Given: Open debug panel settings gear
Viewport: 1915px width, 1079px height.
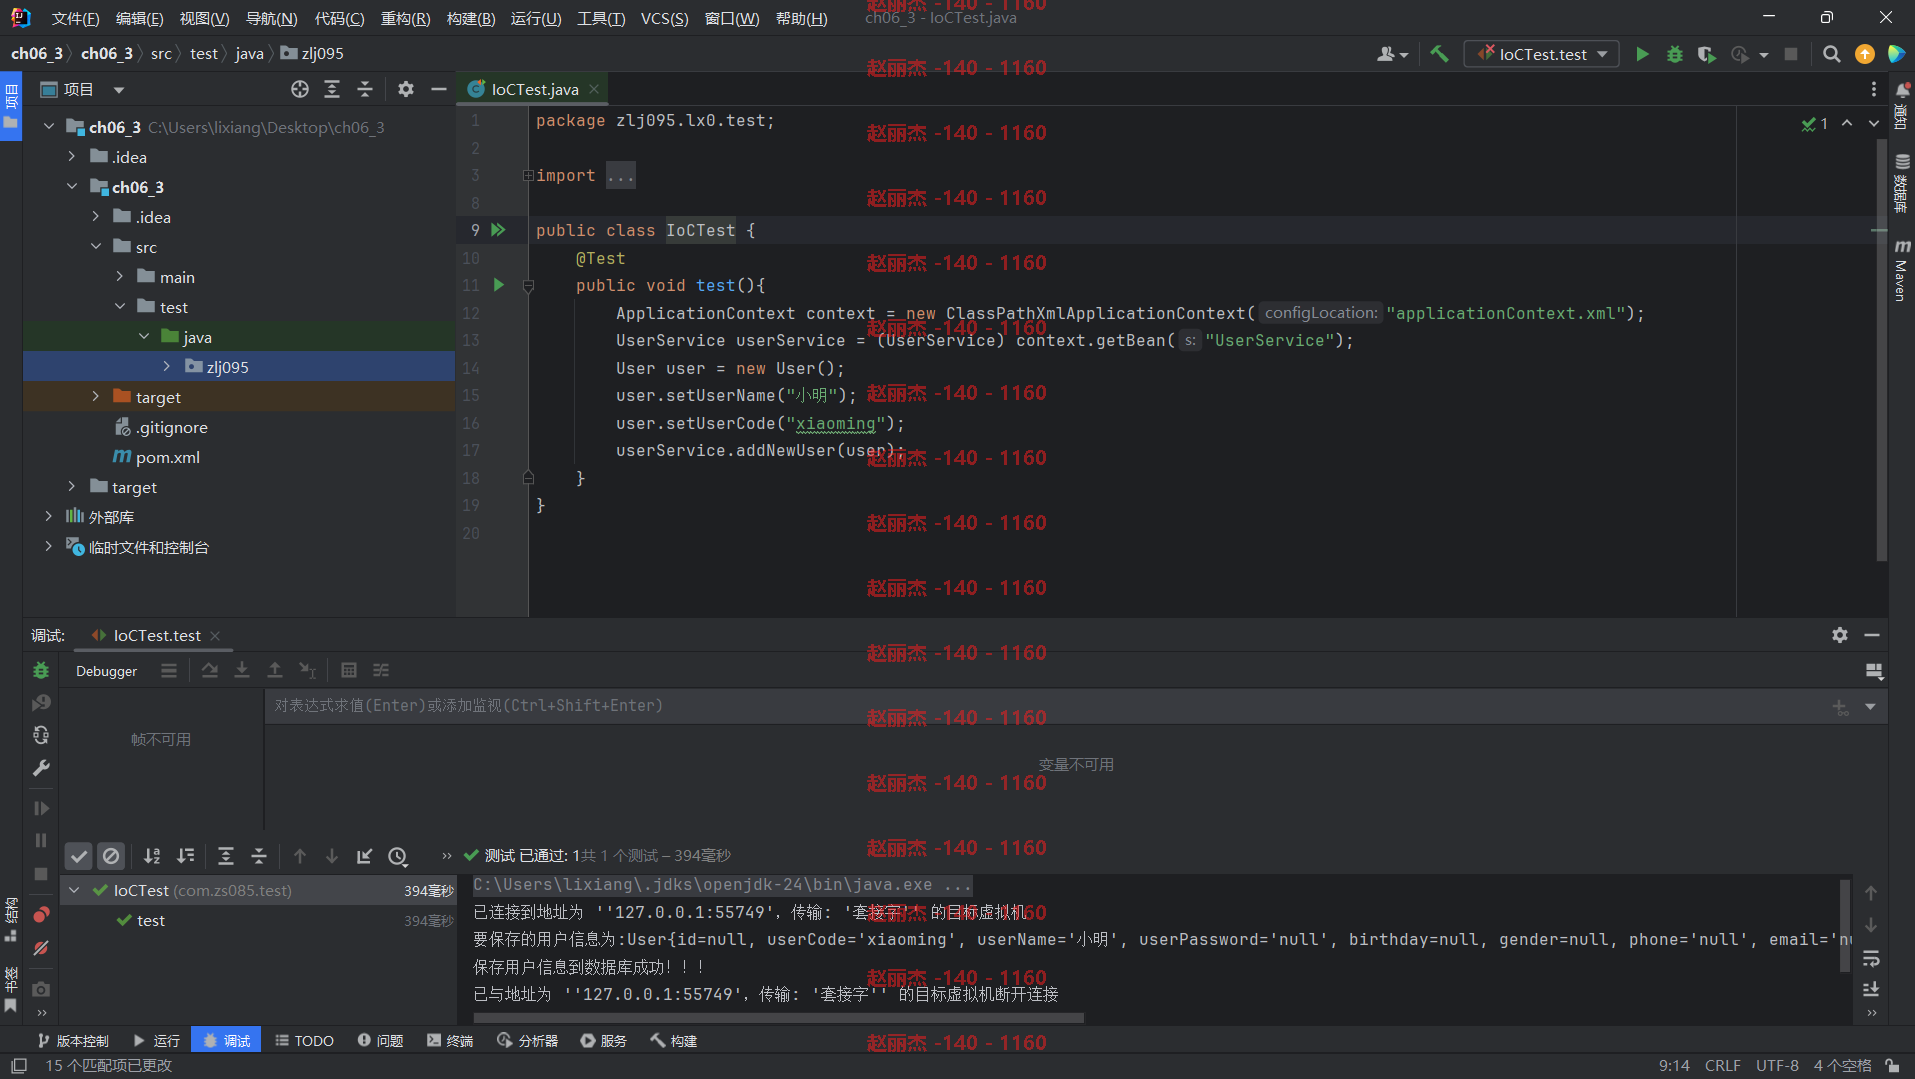Looking at the screenshot, I should [1839, 635].
